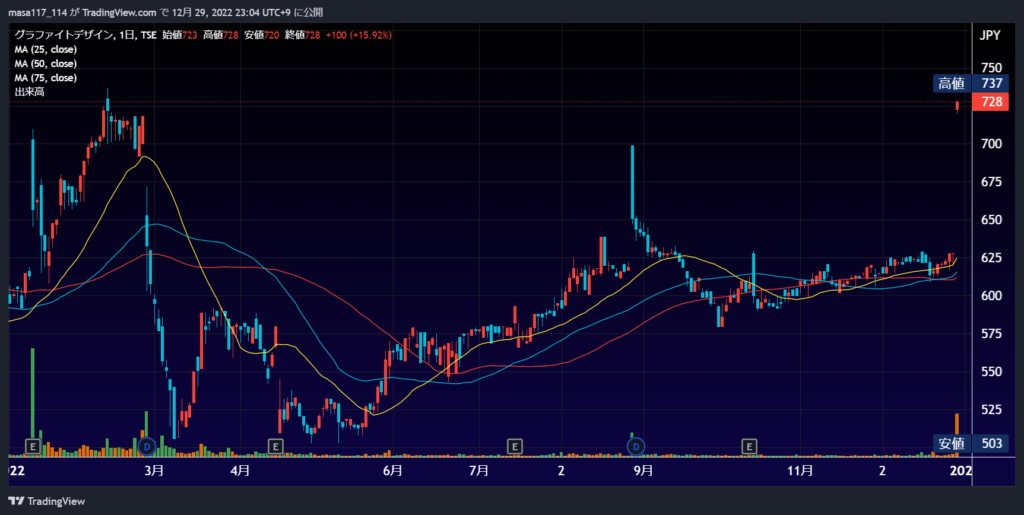This screenshot has height=515, width=1024.
Task: Click the tall orange volume bar at far right
Action: pos(957,434)
